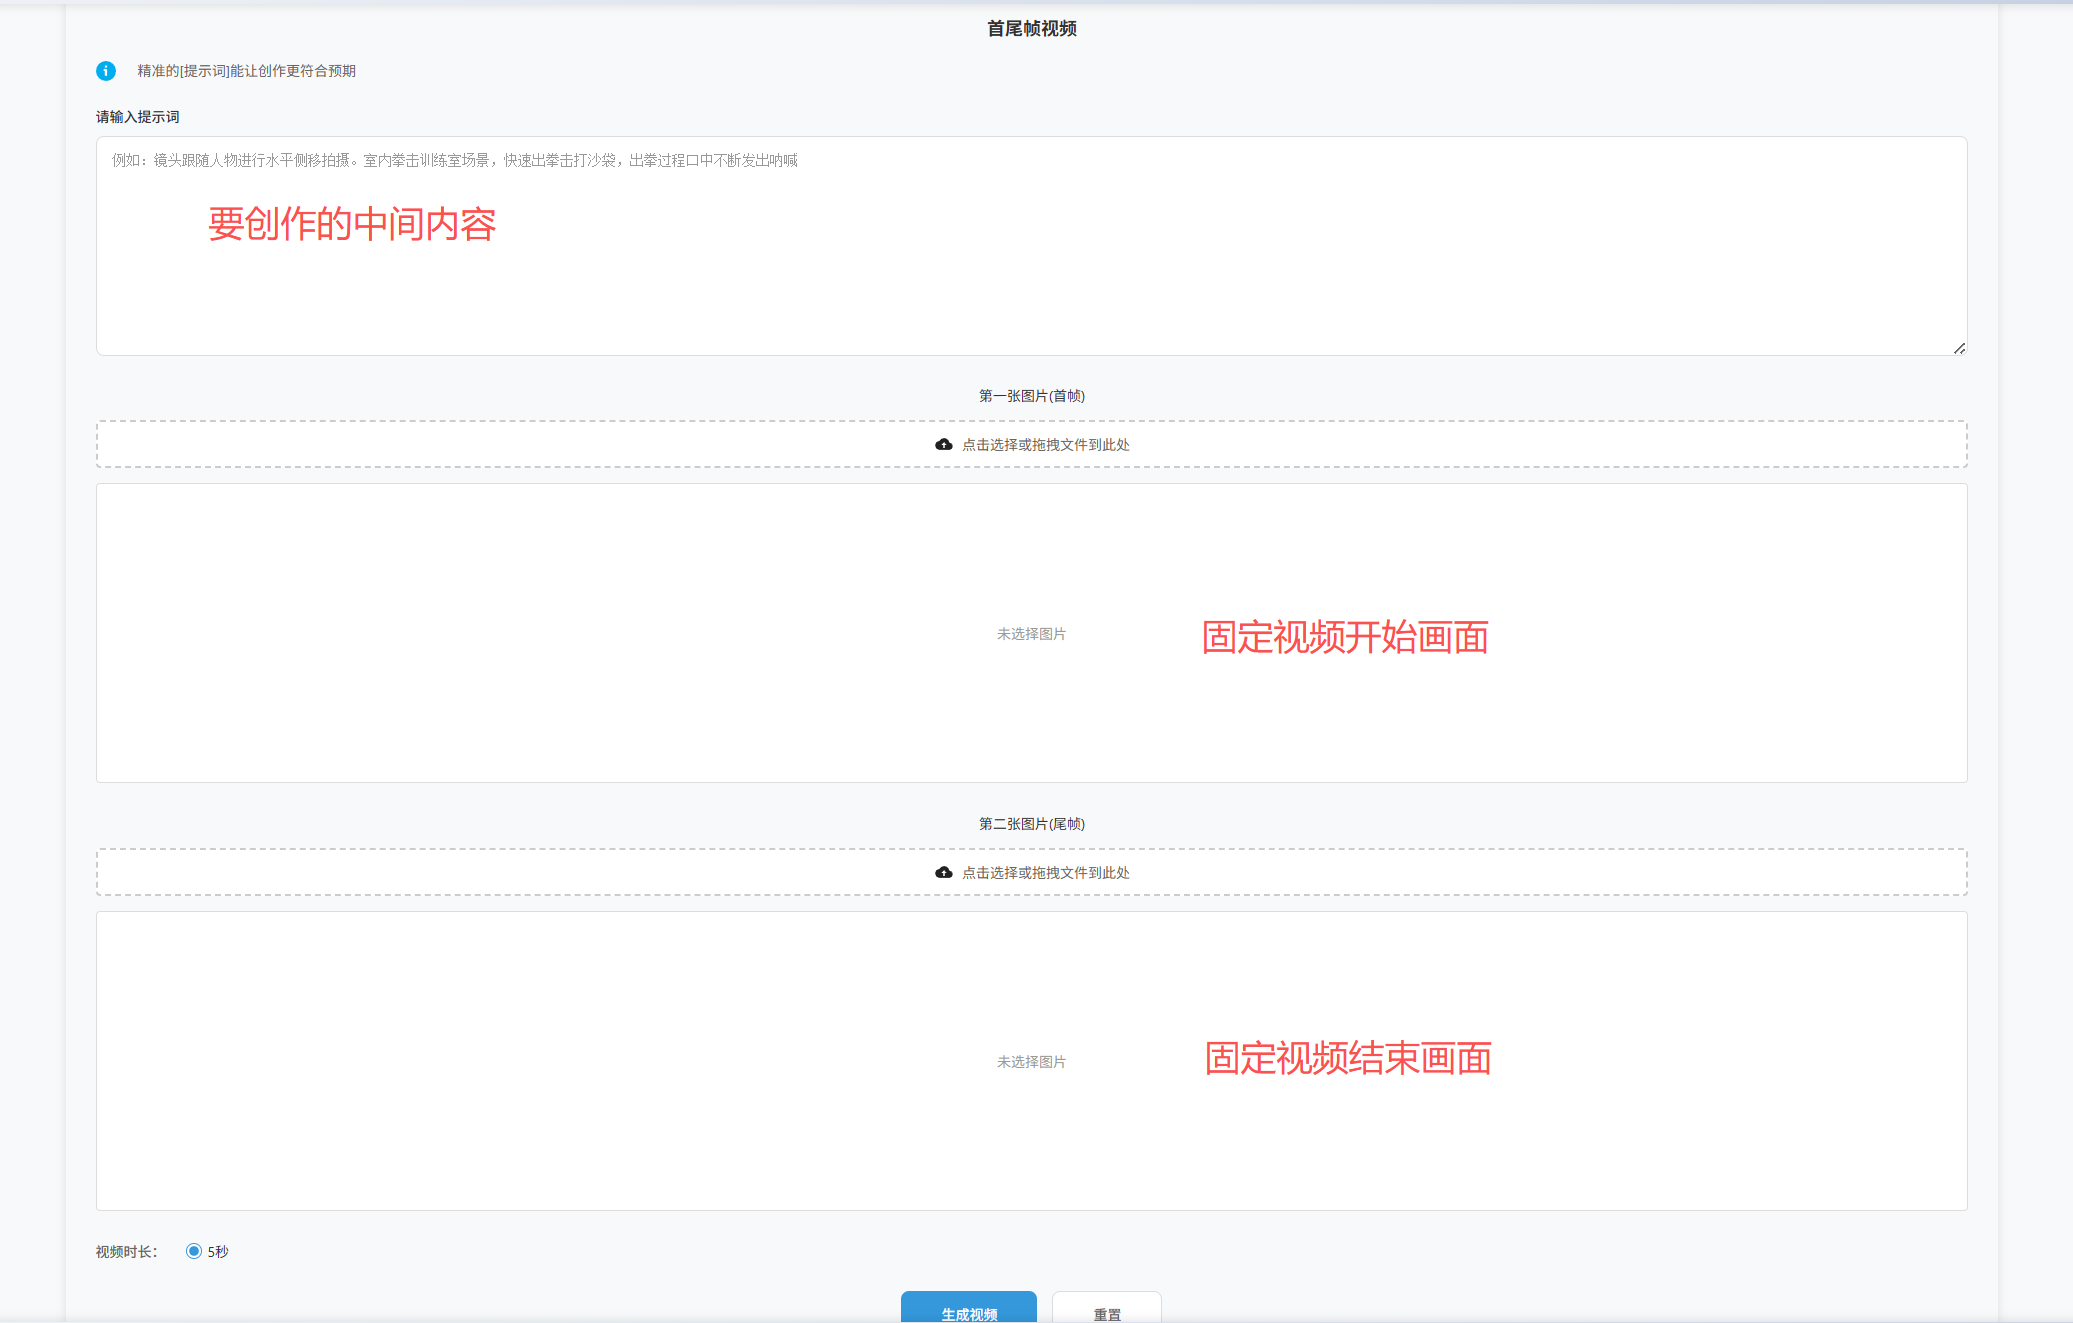The height and width of the screenshot is (1323, 2073).
Task: Click the first frame image preview area
Action: pyautogui.click(x=1031, y=633)
